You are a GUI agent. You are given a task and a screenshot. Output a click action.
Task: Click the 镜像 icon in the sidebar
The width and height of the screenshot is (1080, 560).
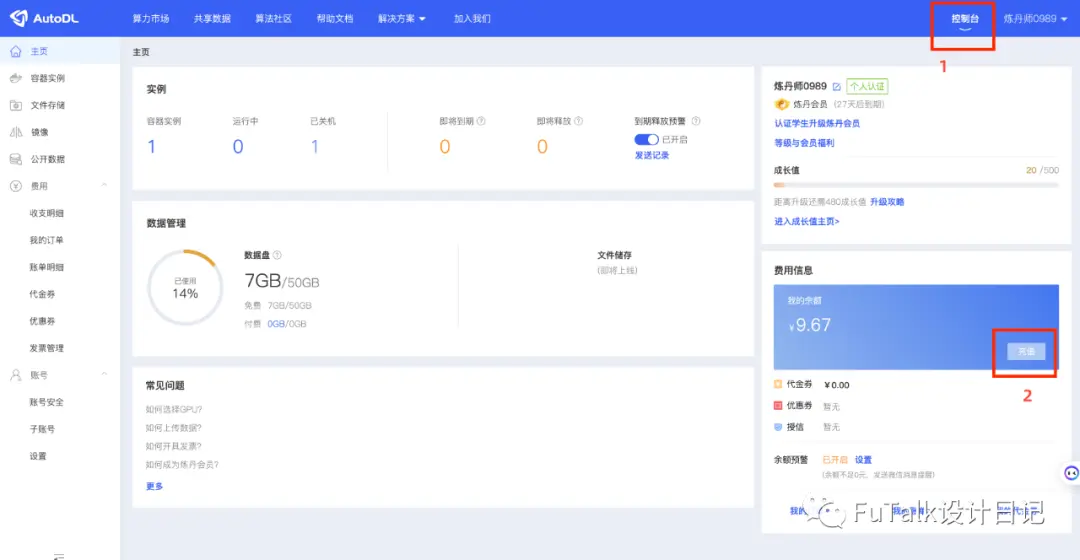tap(16, 132)
